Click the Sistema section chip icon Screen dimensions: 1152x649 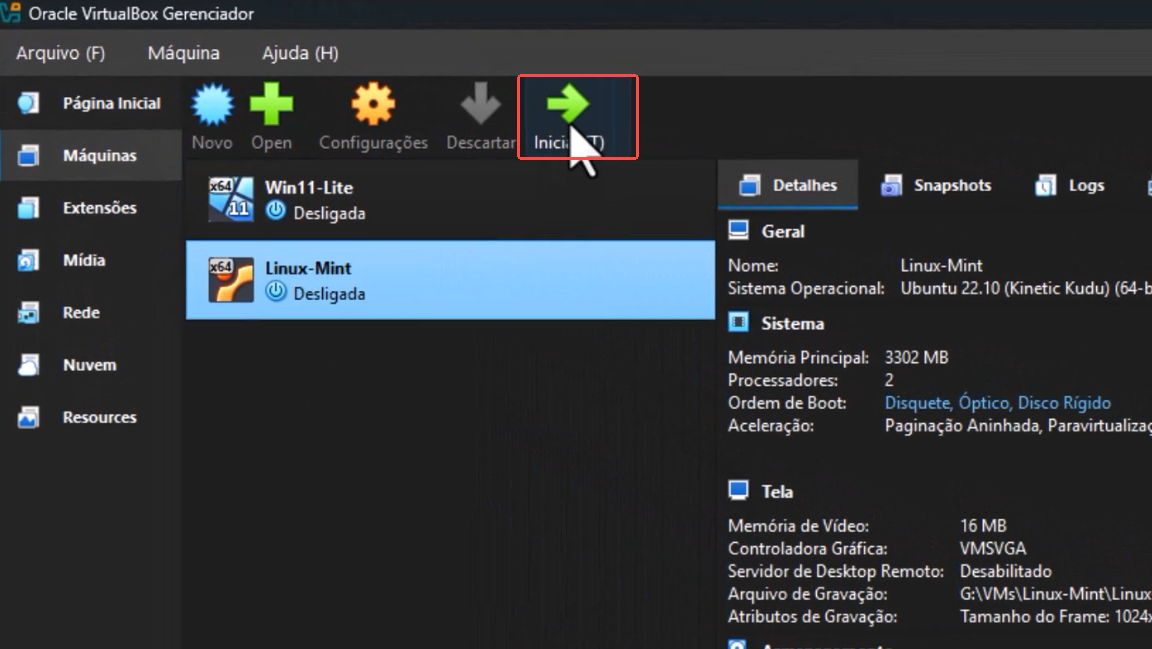(738, 322)
